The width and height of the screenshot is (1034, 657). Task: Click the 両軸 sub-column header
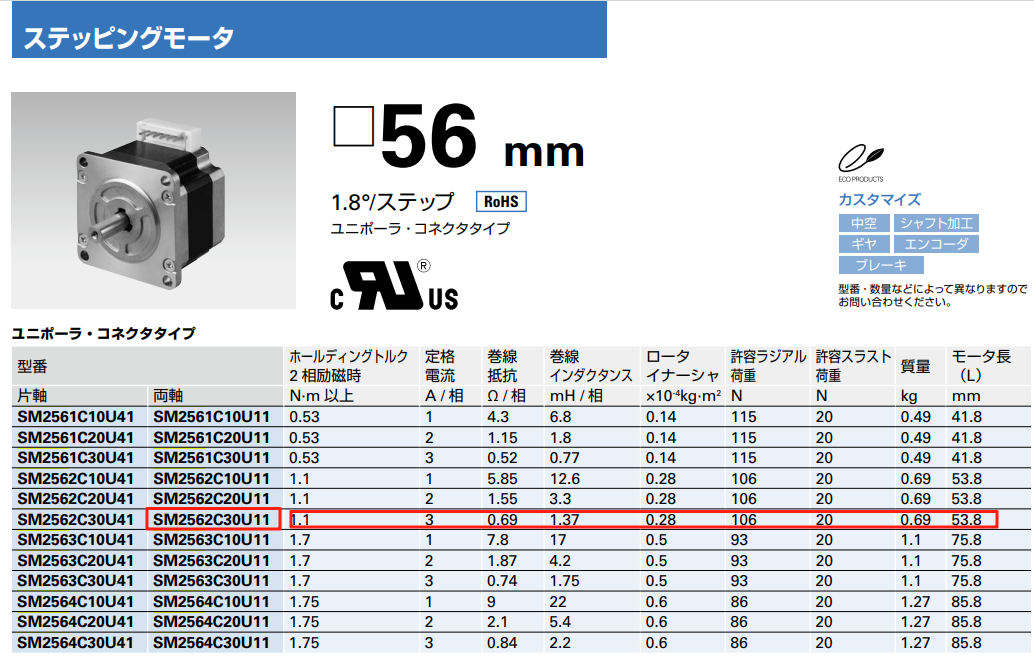[169, 395]
